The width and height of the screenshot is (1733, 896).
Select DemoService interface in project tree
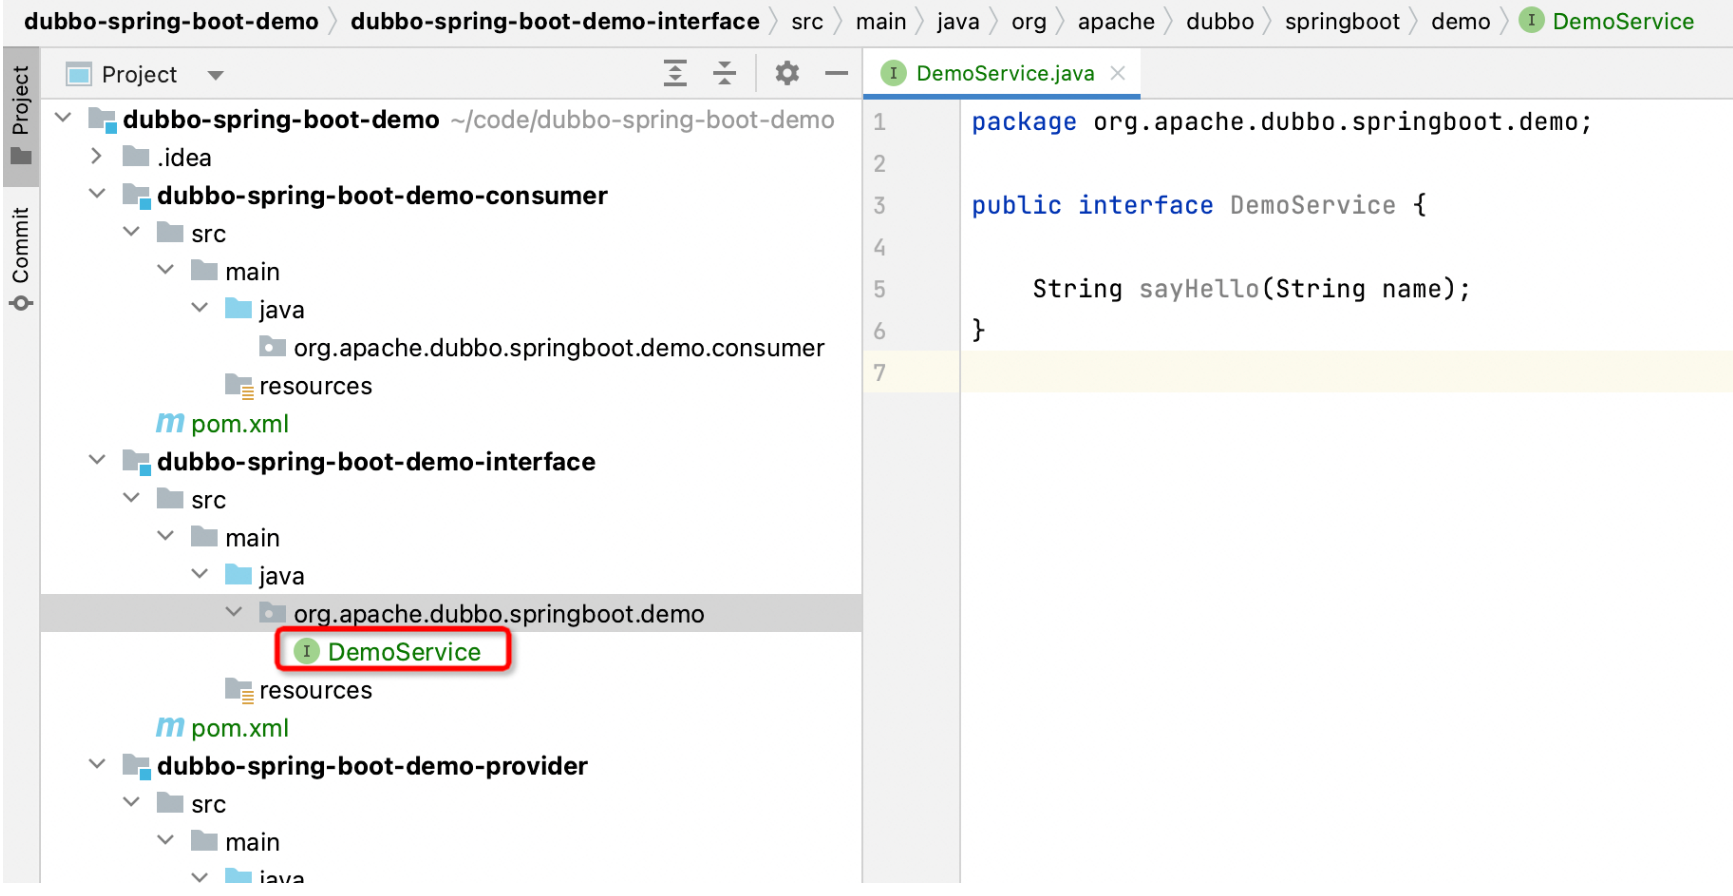click(x=403, y=652)
